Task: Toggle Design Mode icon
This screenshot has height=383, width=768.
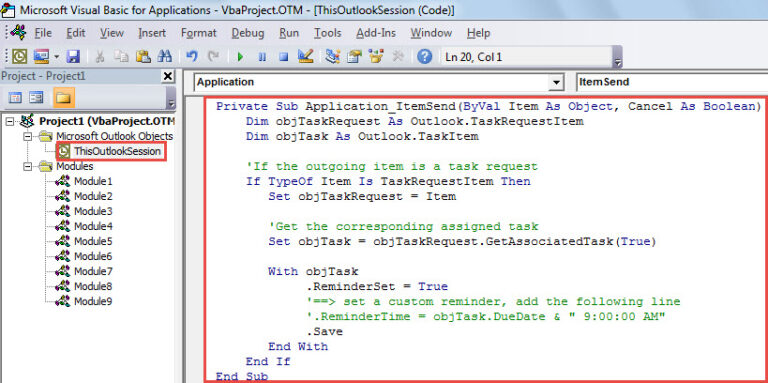Action: (306, 57)
